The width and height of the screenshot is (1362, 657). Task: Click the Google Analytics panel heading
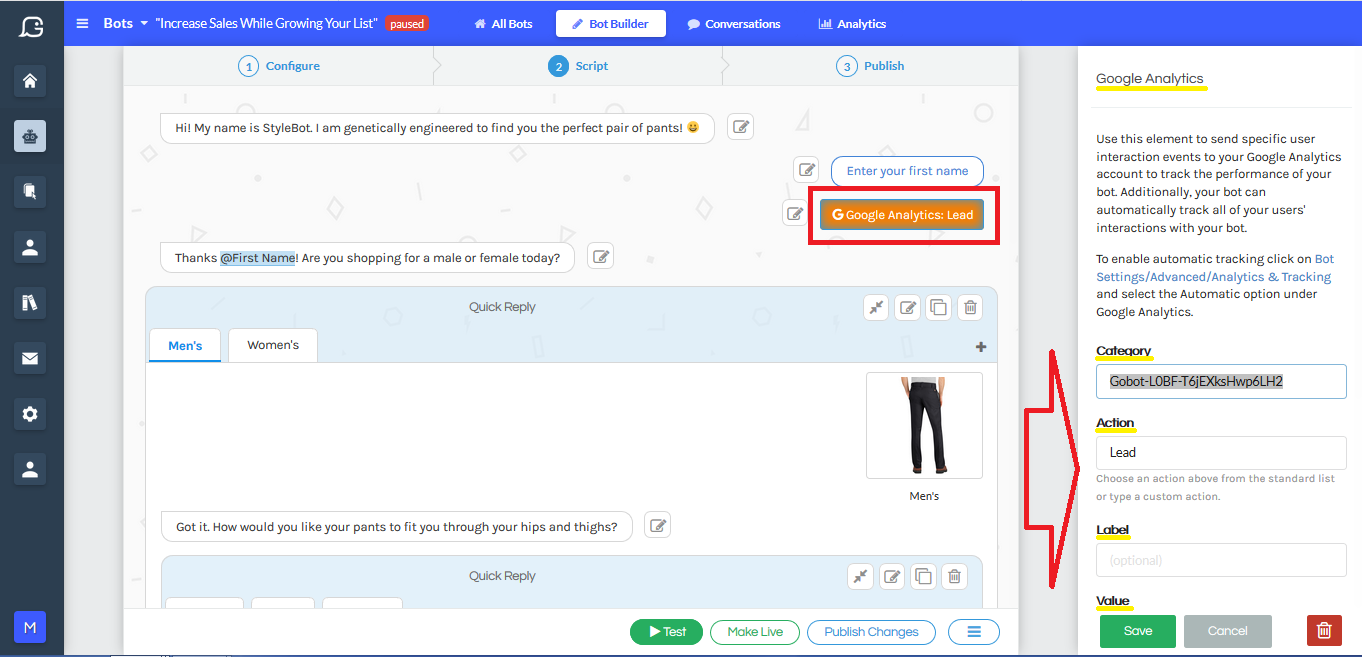tap(1150, 79)
